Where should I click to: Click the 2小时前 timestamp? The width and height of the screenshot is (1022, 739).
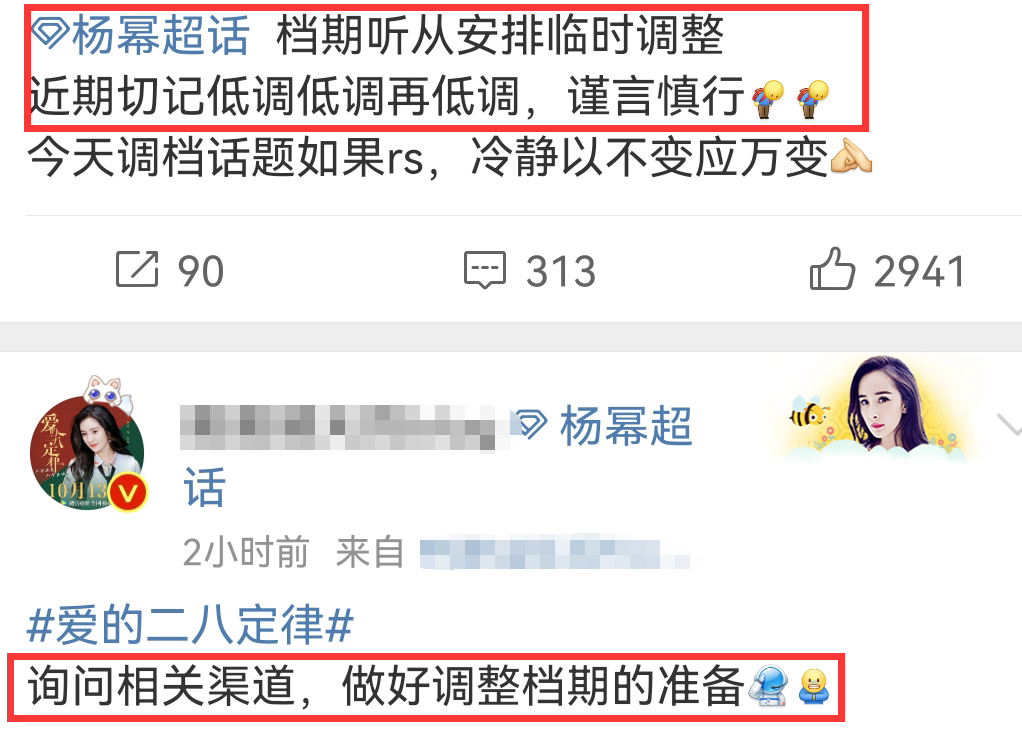246,553
